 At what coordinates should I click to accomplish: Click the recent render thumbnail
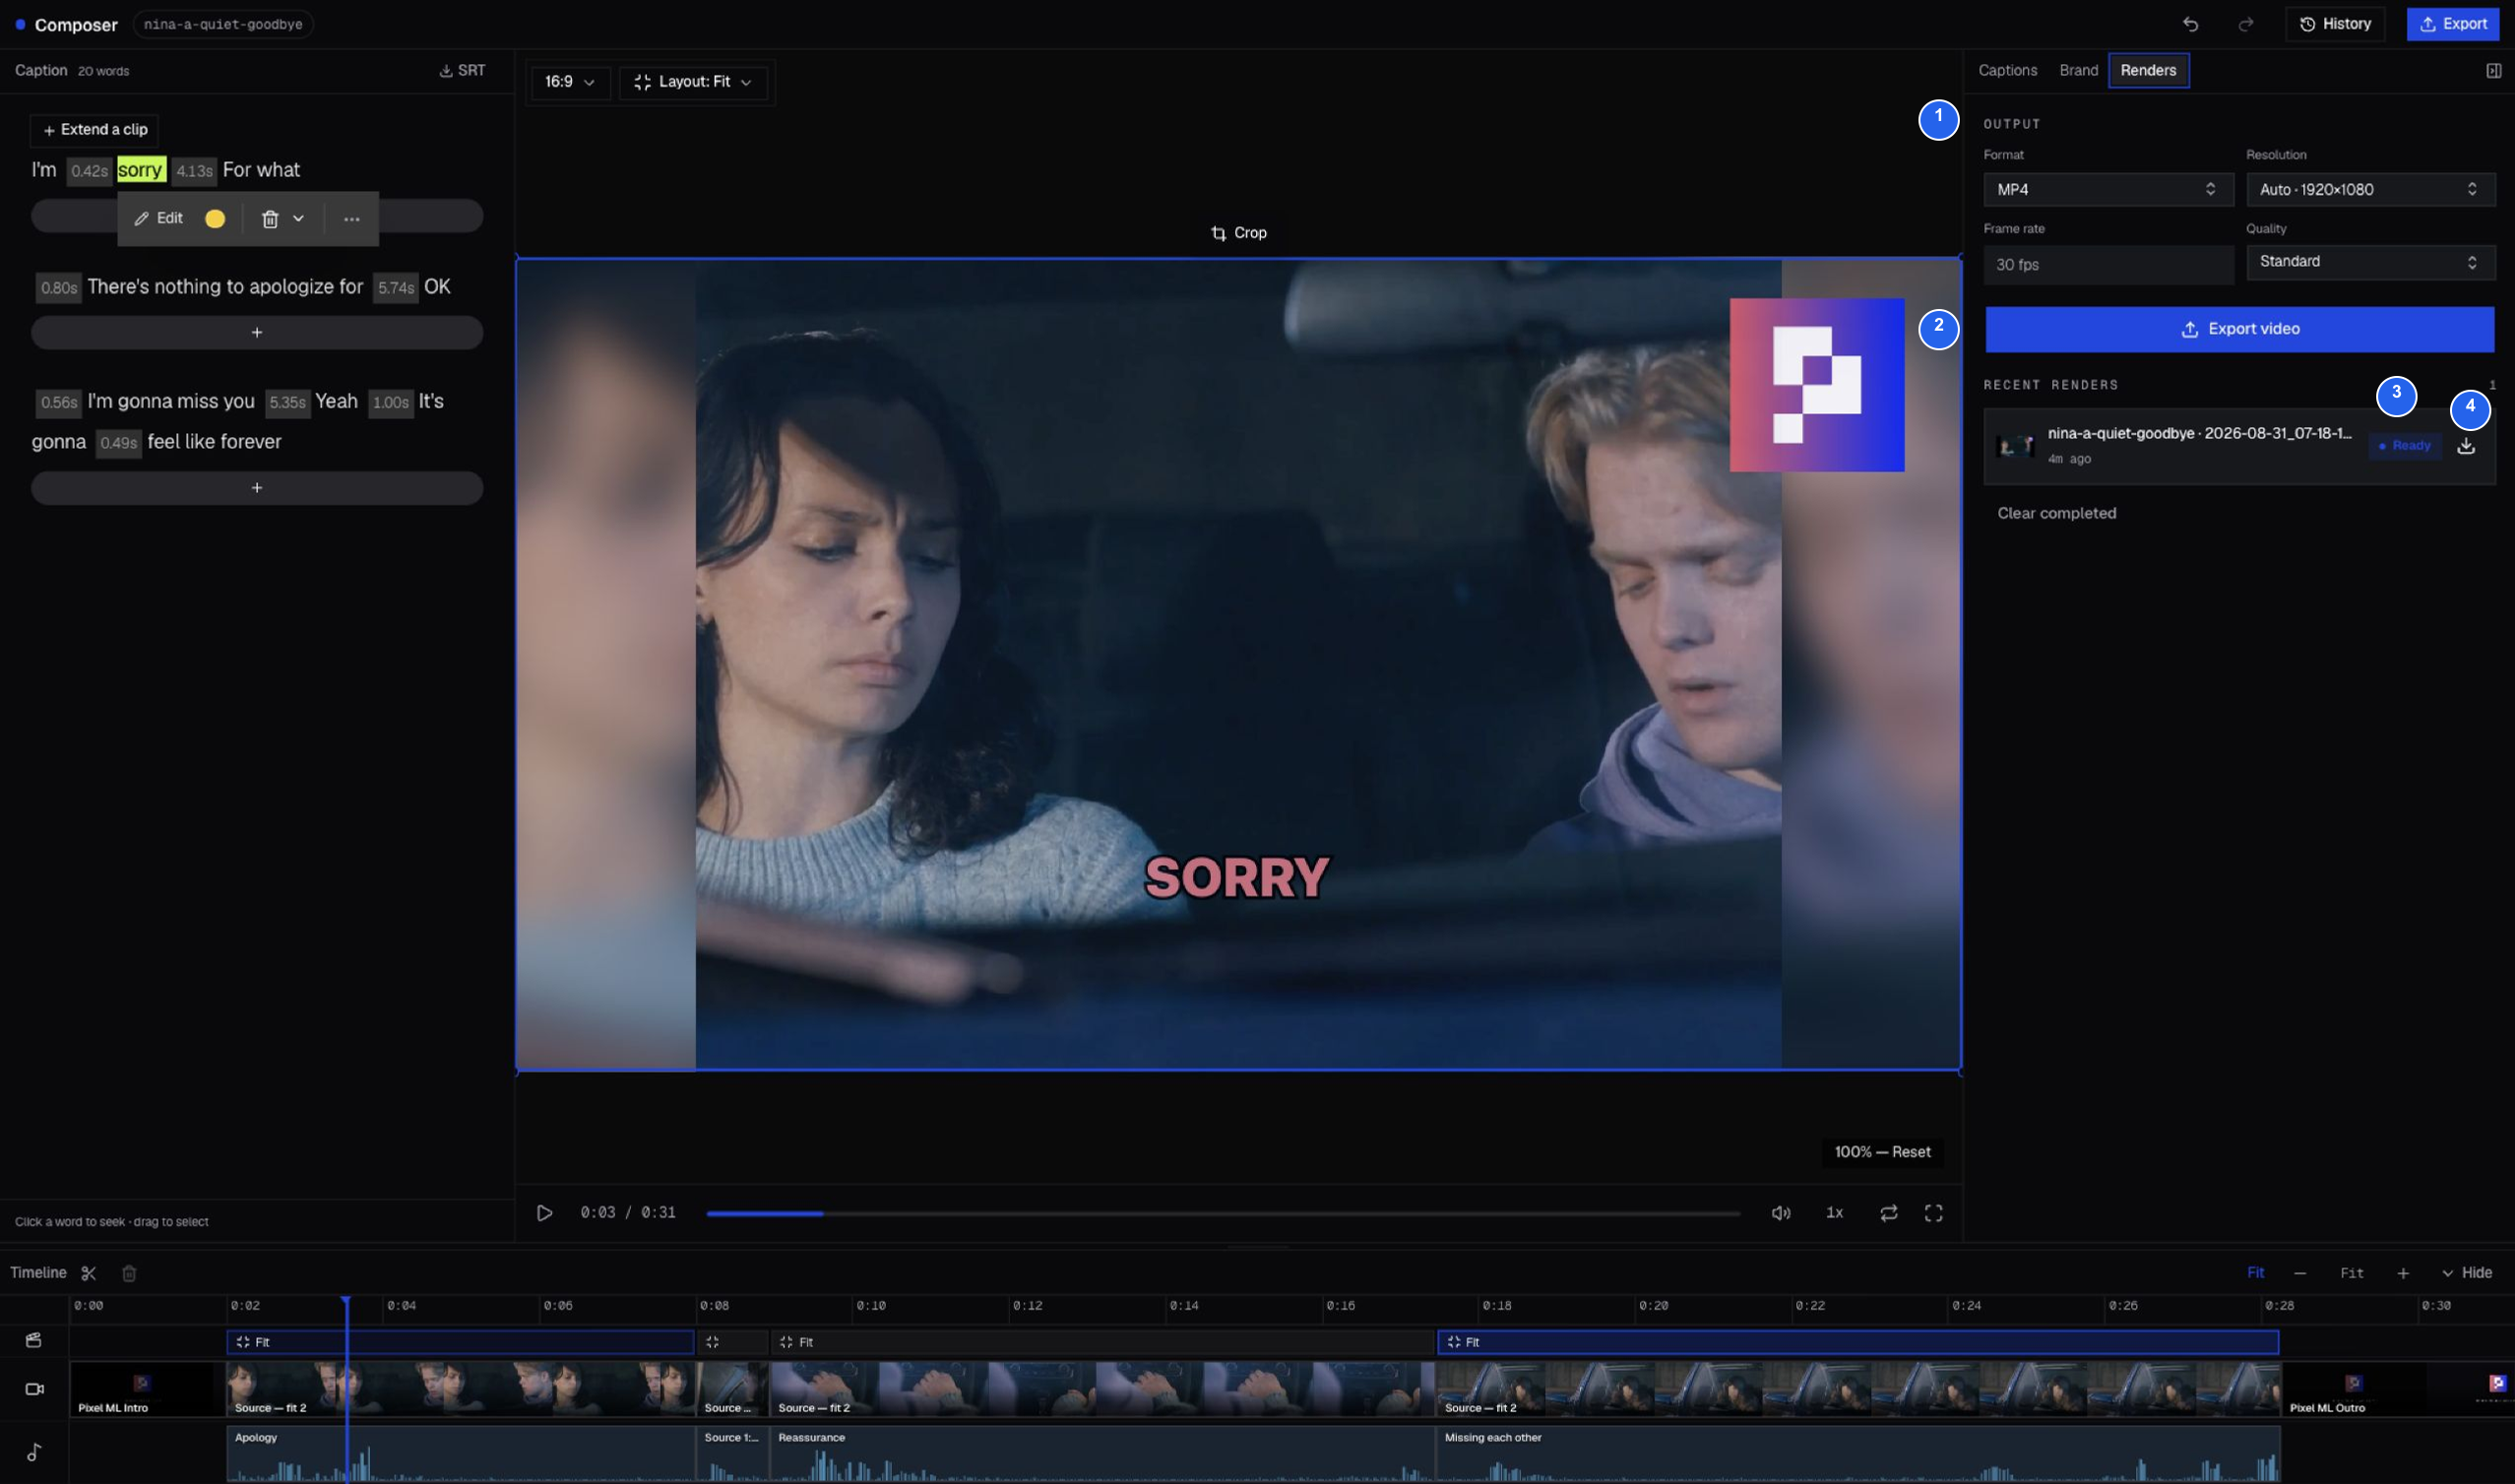2014,446
